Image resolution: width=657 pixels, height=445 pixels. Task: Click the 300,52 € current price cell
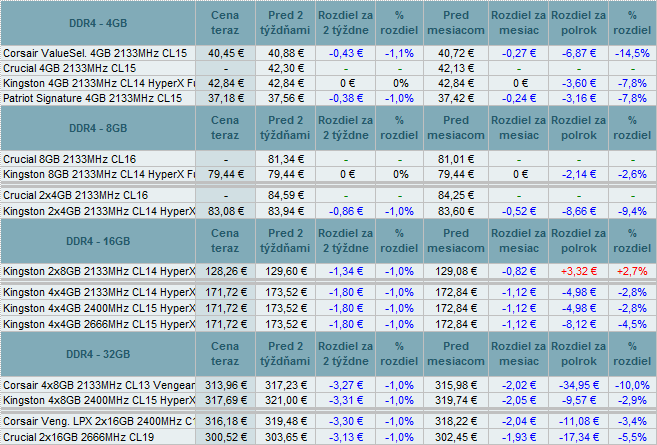[226, 437]
